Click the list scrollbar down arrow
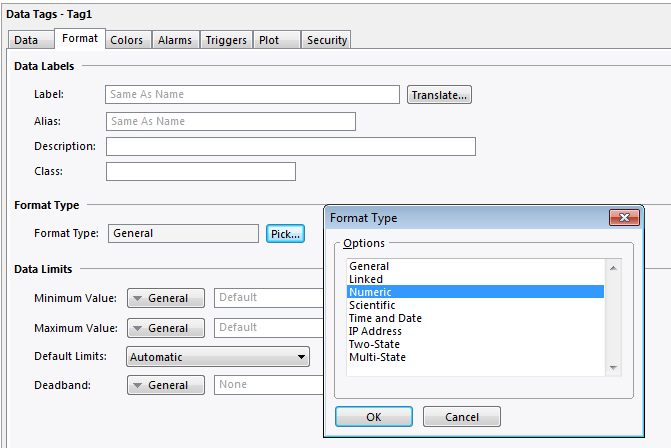Screen dimensions: 671x448 click(x=613, y=368)
